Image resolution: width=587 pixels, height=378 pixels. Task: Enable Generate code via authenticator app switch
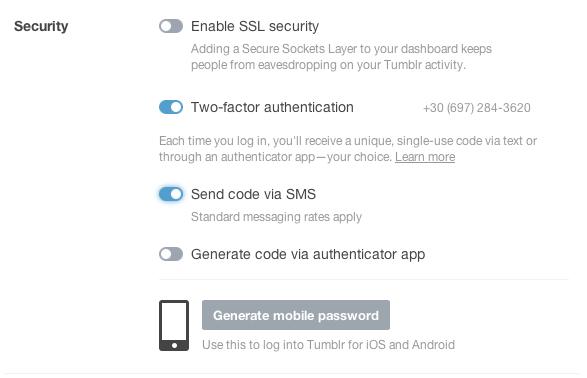171,254
